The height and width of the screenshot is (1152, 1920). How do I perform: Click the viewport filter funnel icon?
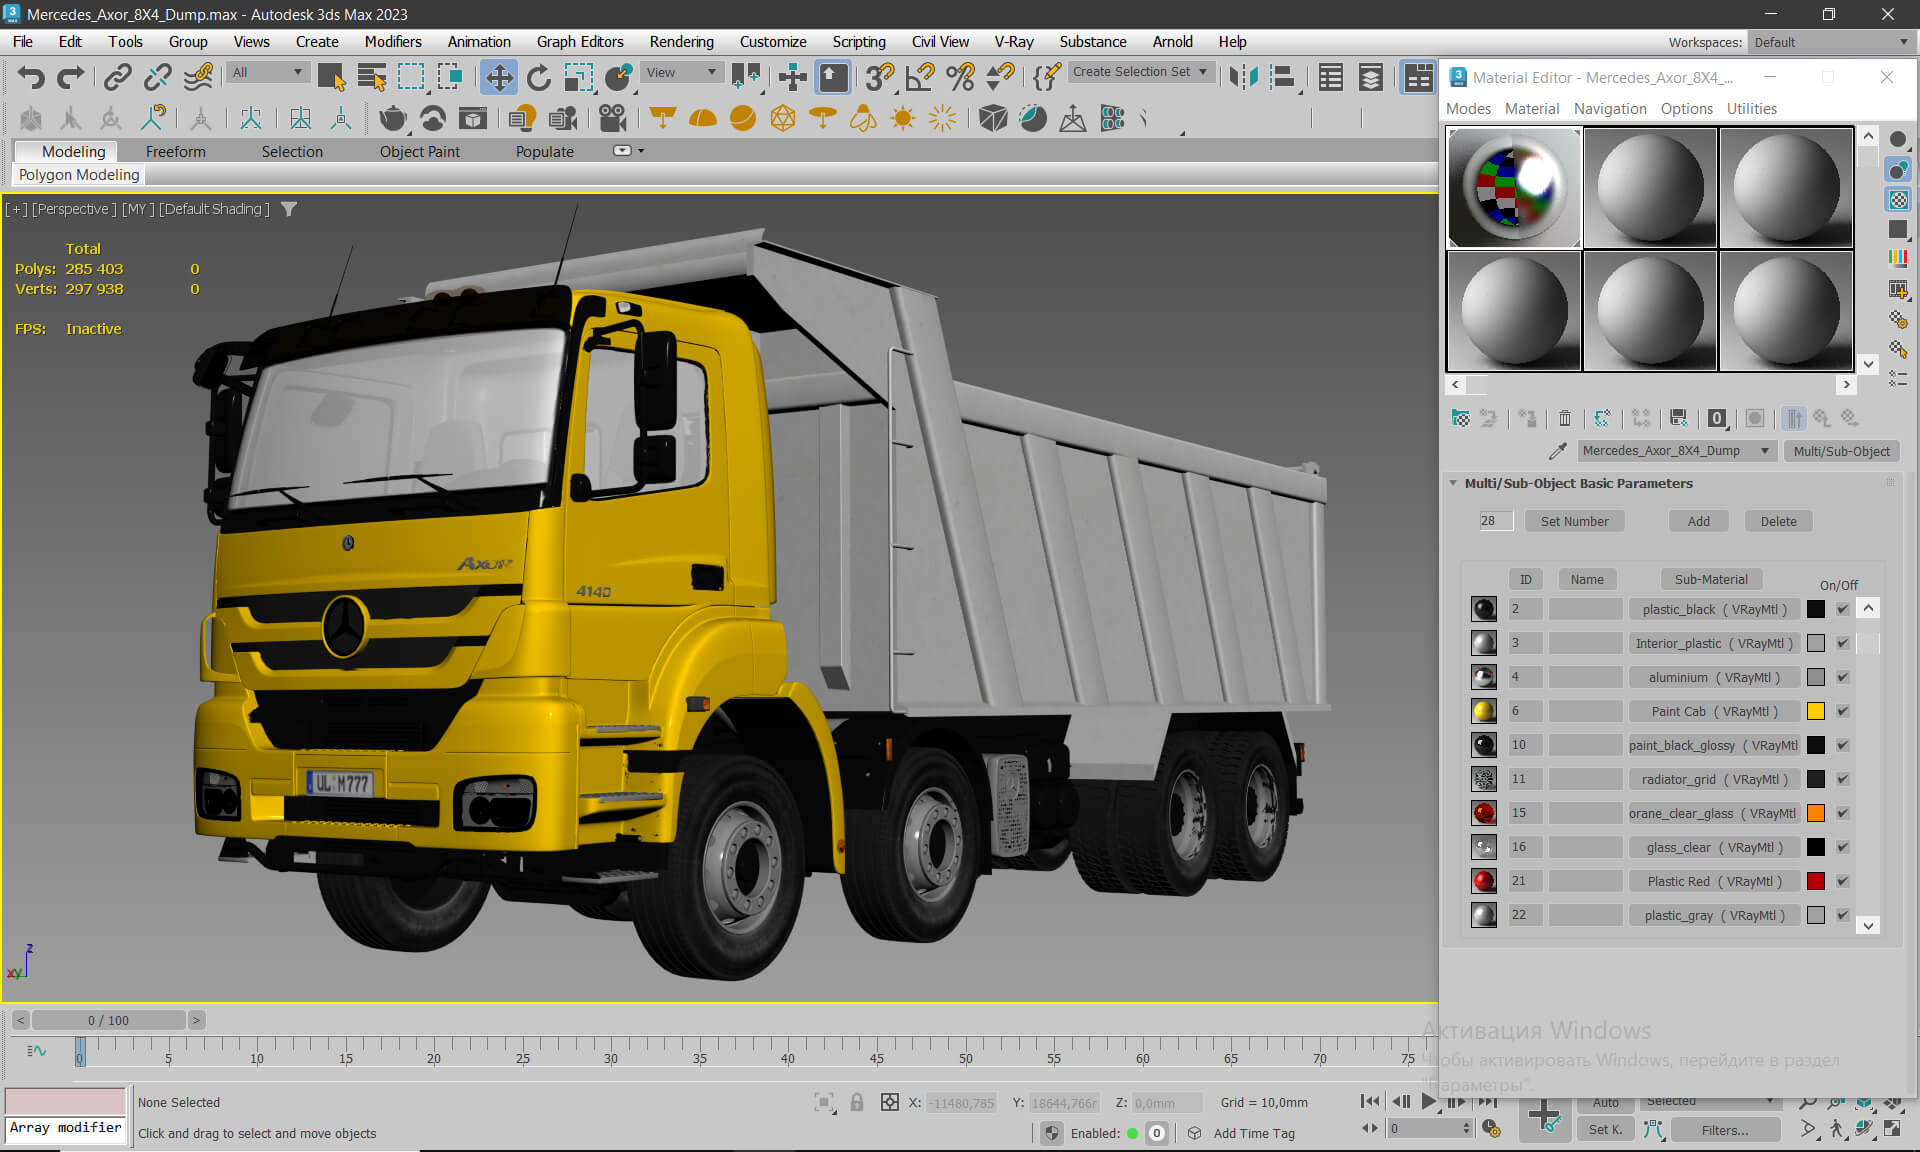coord(289,209)
